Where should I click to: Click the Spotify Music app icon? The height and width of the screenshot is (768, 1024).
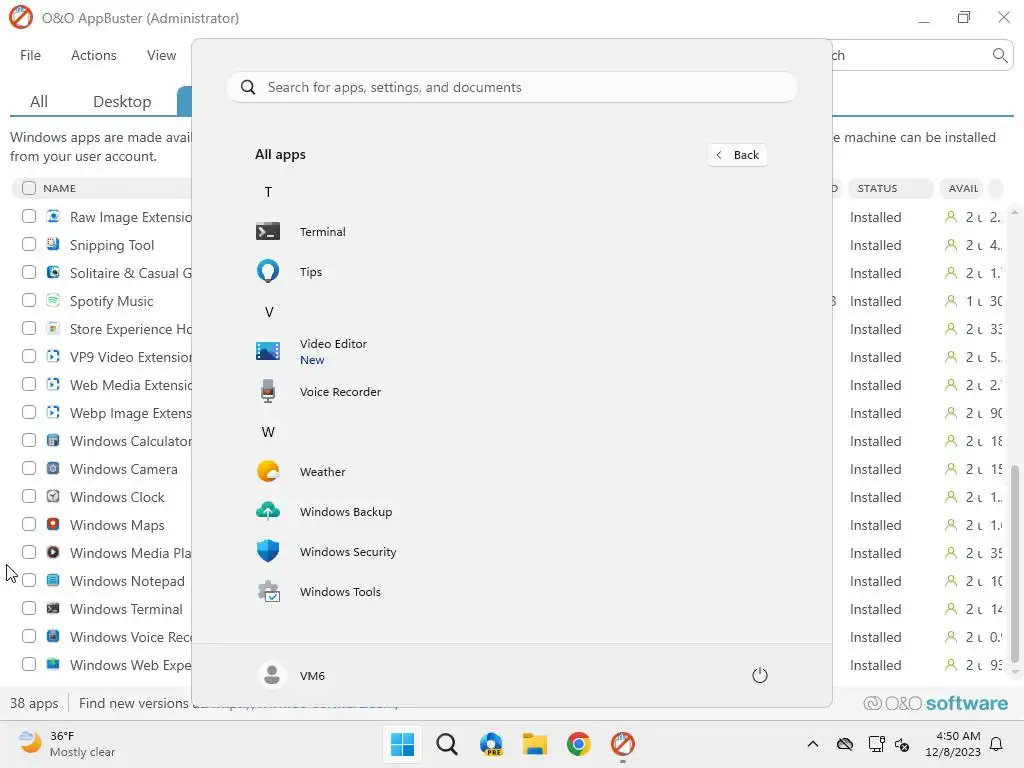tap(54, 300)
